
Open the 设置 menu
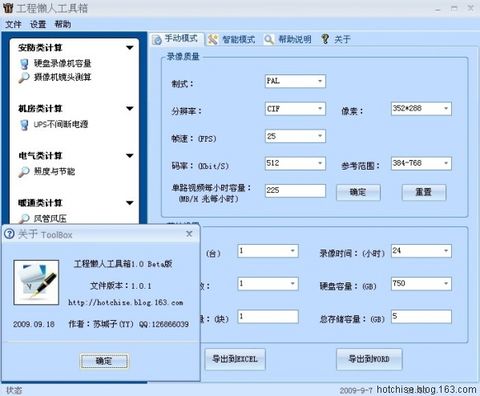[38, 24]
